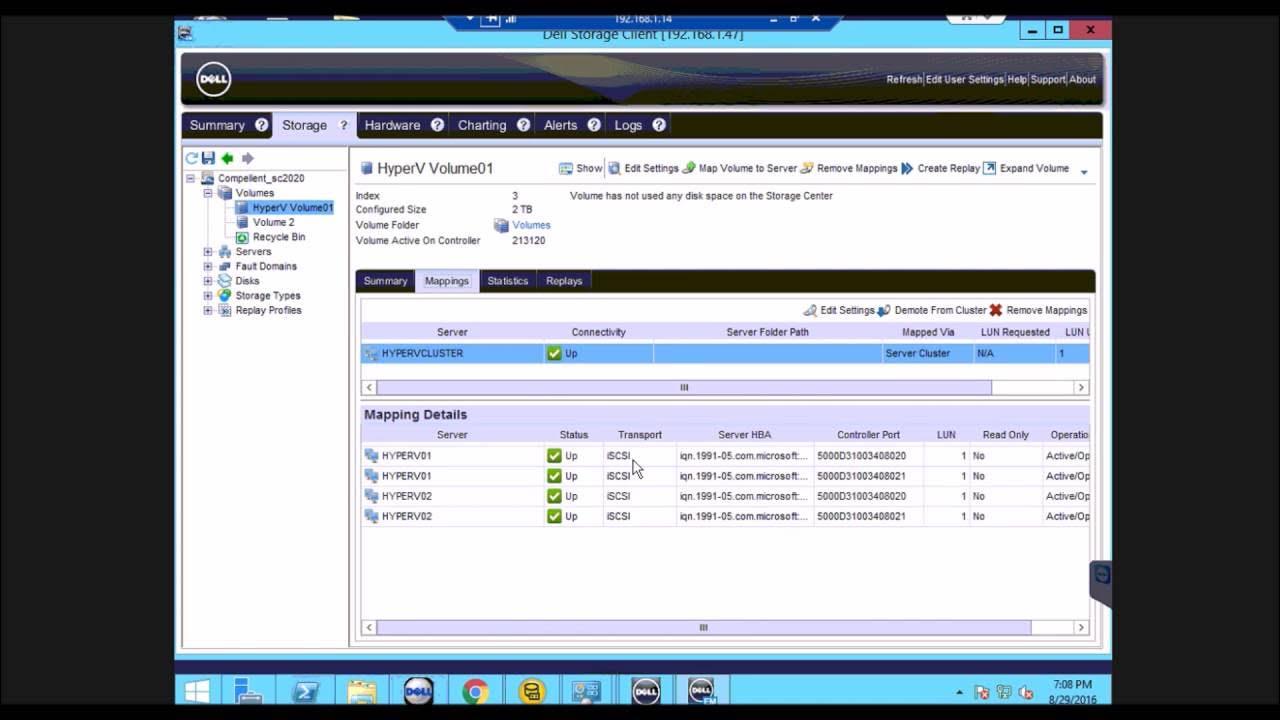The image size is (1280, 720).
Task: Click the mappings table horizontal scrollbar thumb
Action: click(684, 387)
